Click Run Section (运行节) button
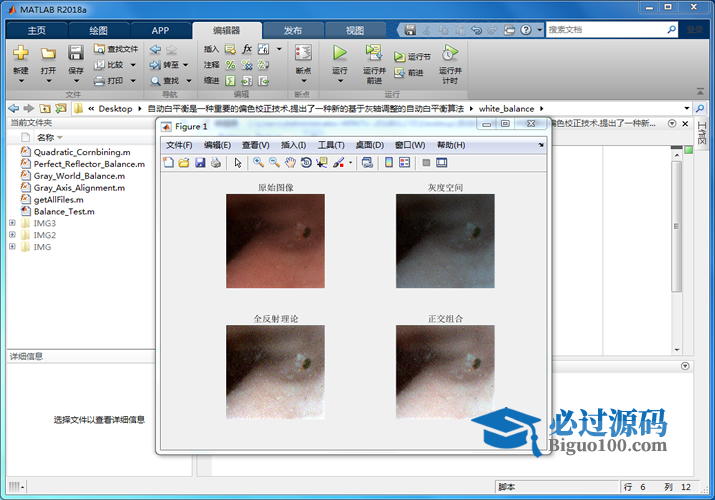This screenshot has height=500, width=715. tap(412, 57)
